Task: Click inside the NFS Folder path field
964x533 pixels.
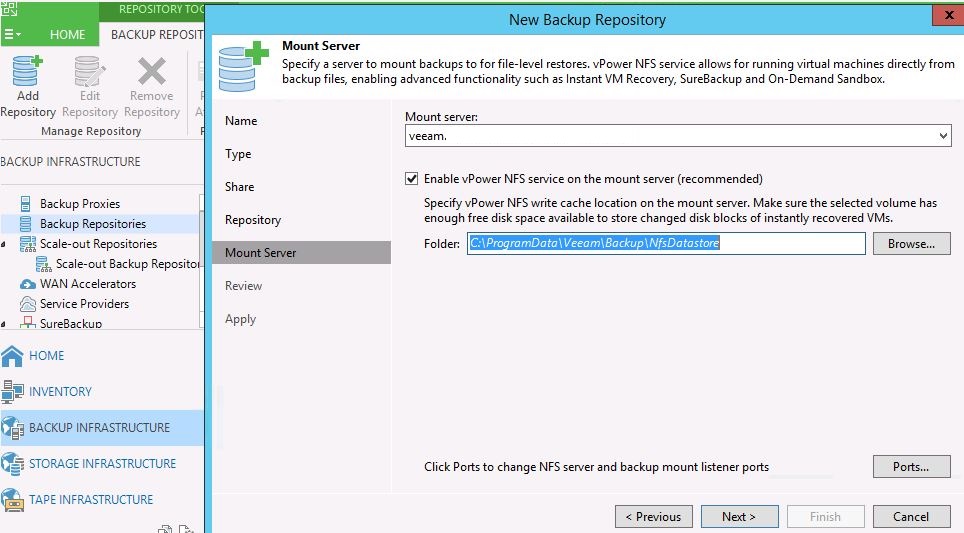Action: click(666, 243)
